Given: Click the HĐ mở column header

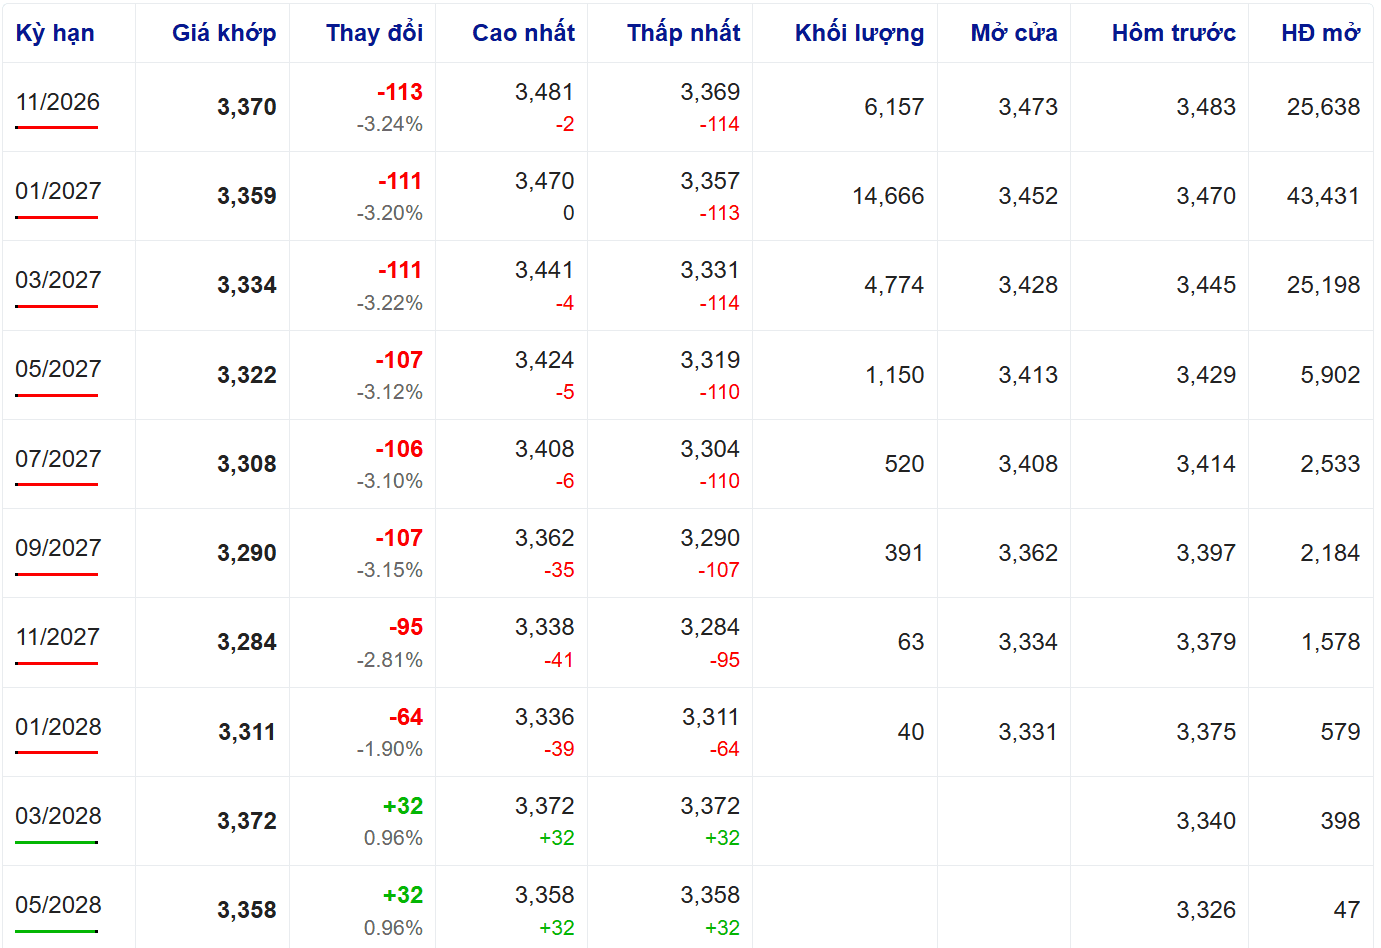Looking at the screenshot, I should tap(1320, 33).
